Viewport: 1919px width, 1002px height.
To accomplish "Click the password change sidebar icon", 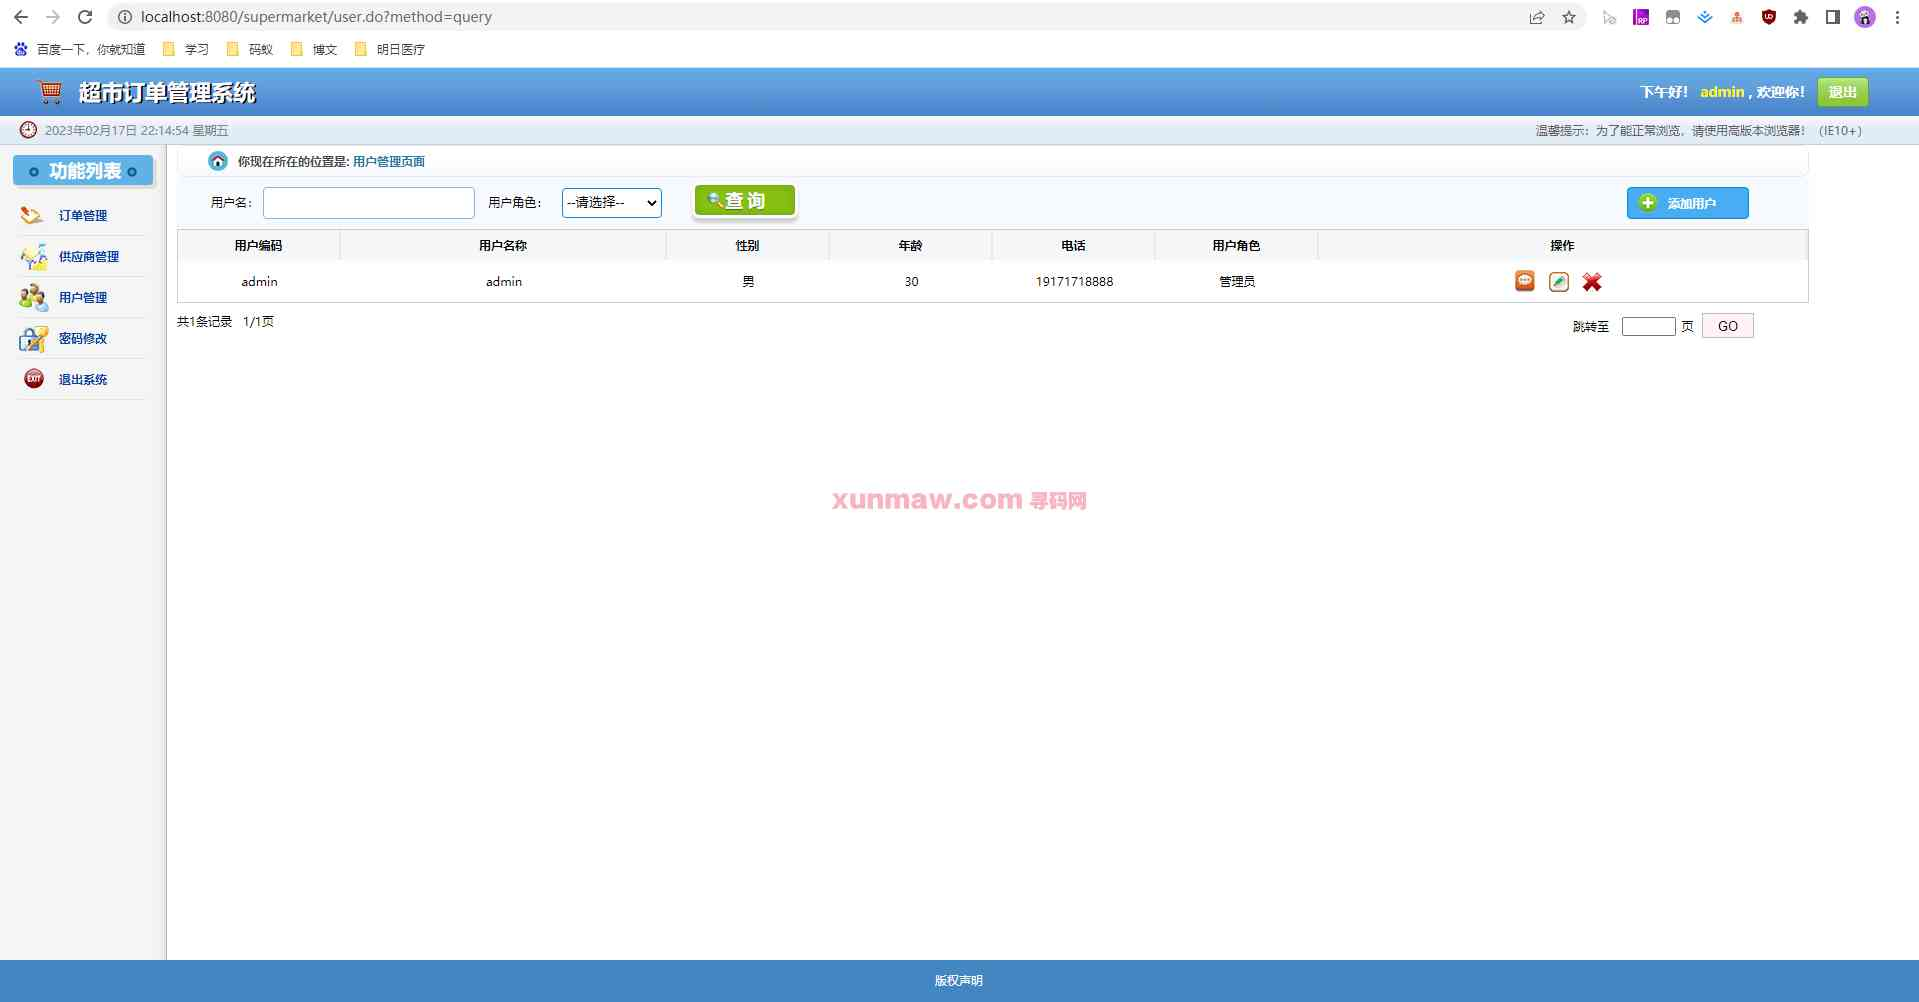I will point(33,338).
